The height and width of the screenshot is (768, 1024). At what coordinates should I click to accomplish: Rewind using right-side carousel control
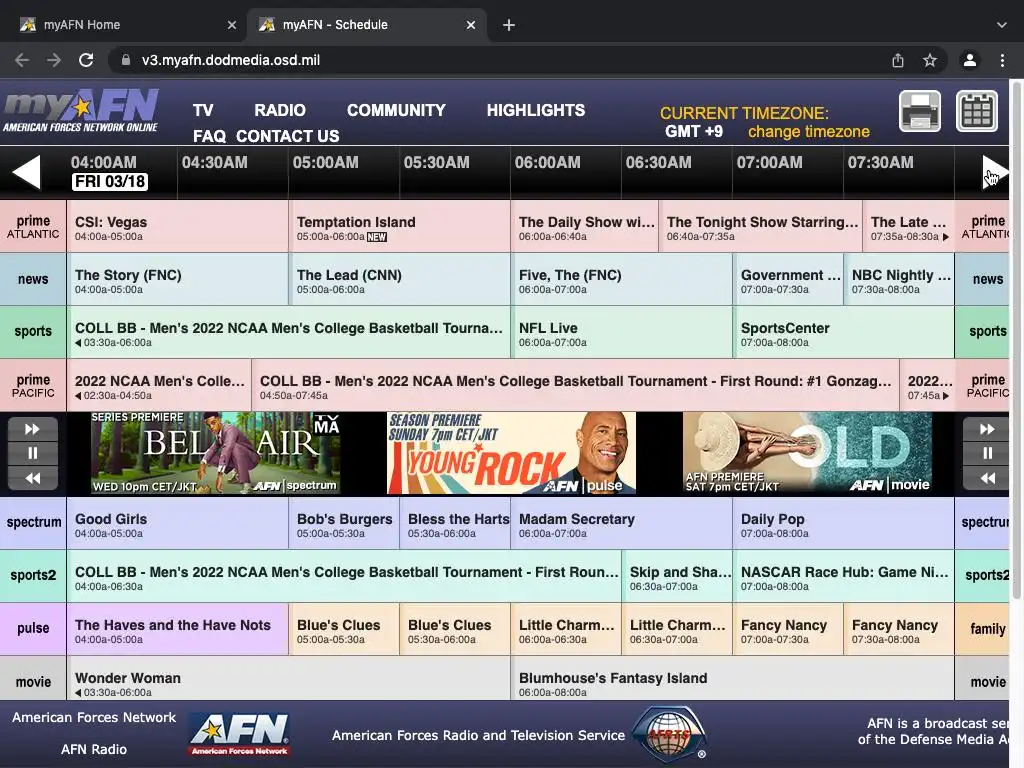pyautogui.click(x=987, y=478)
